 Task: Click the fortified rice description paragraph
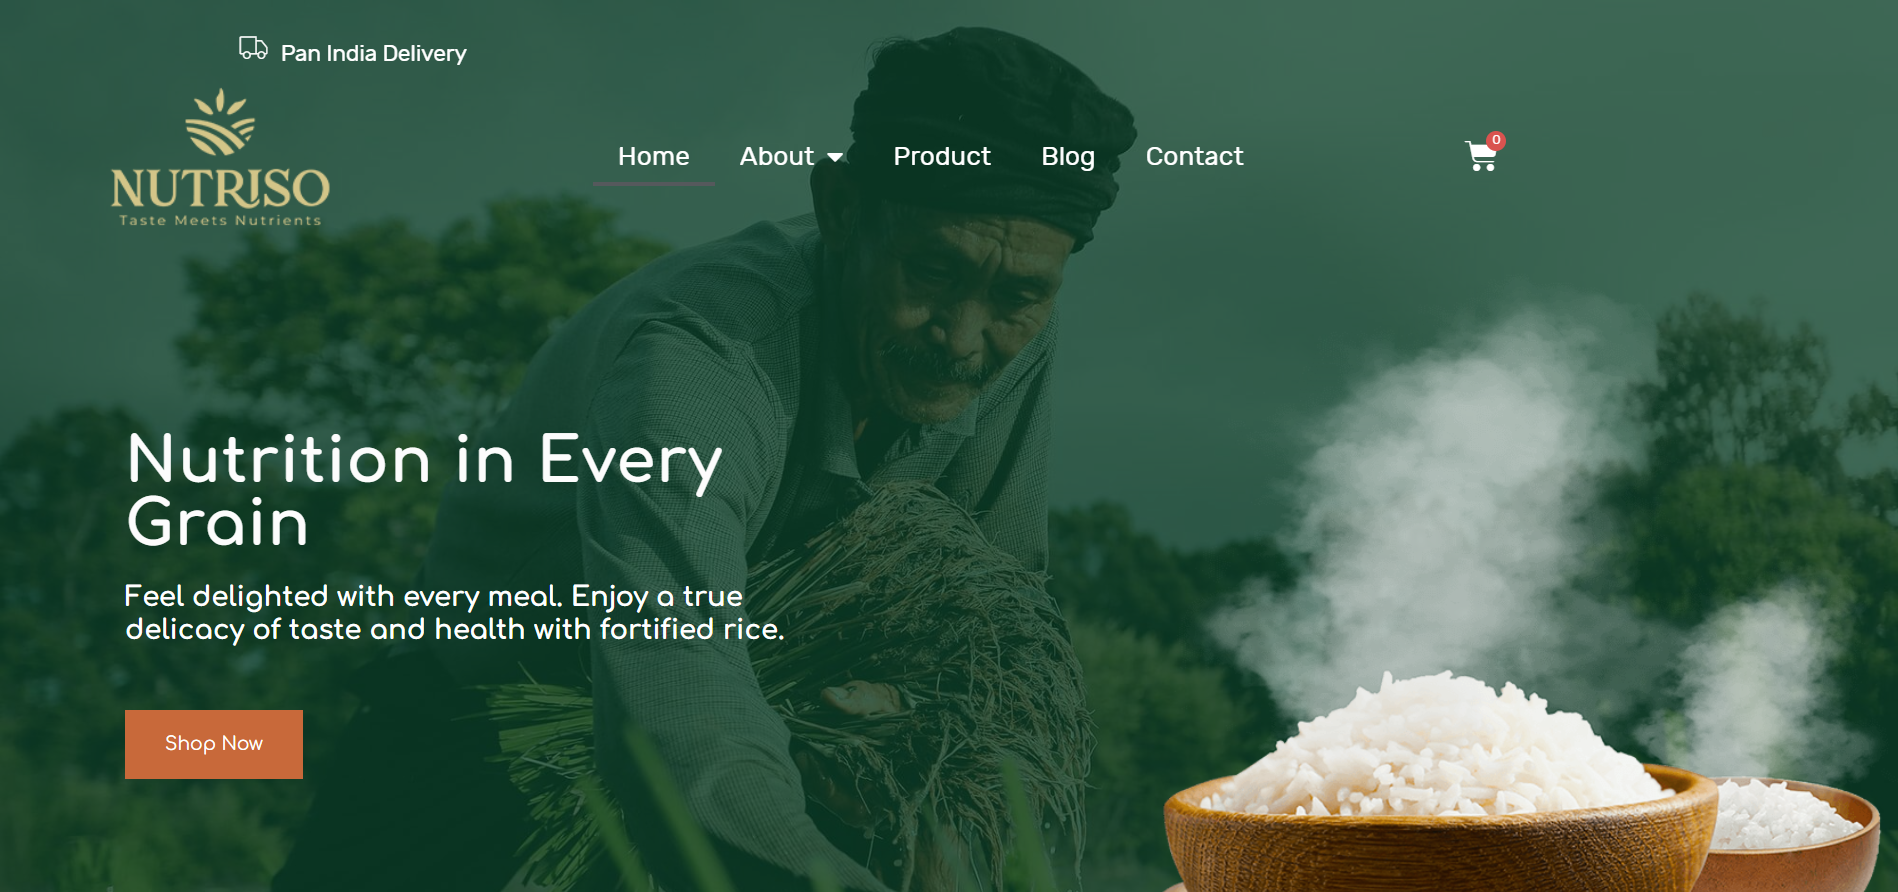coord(454,613)
